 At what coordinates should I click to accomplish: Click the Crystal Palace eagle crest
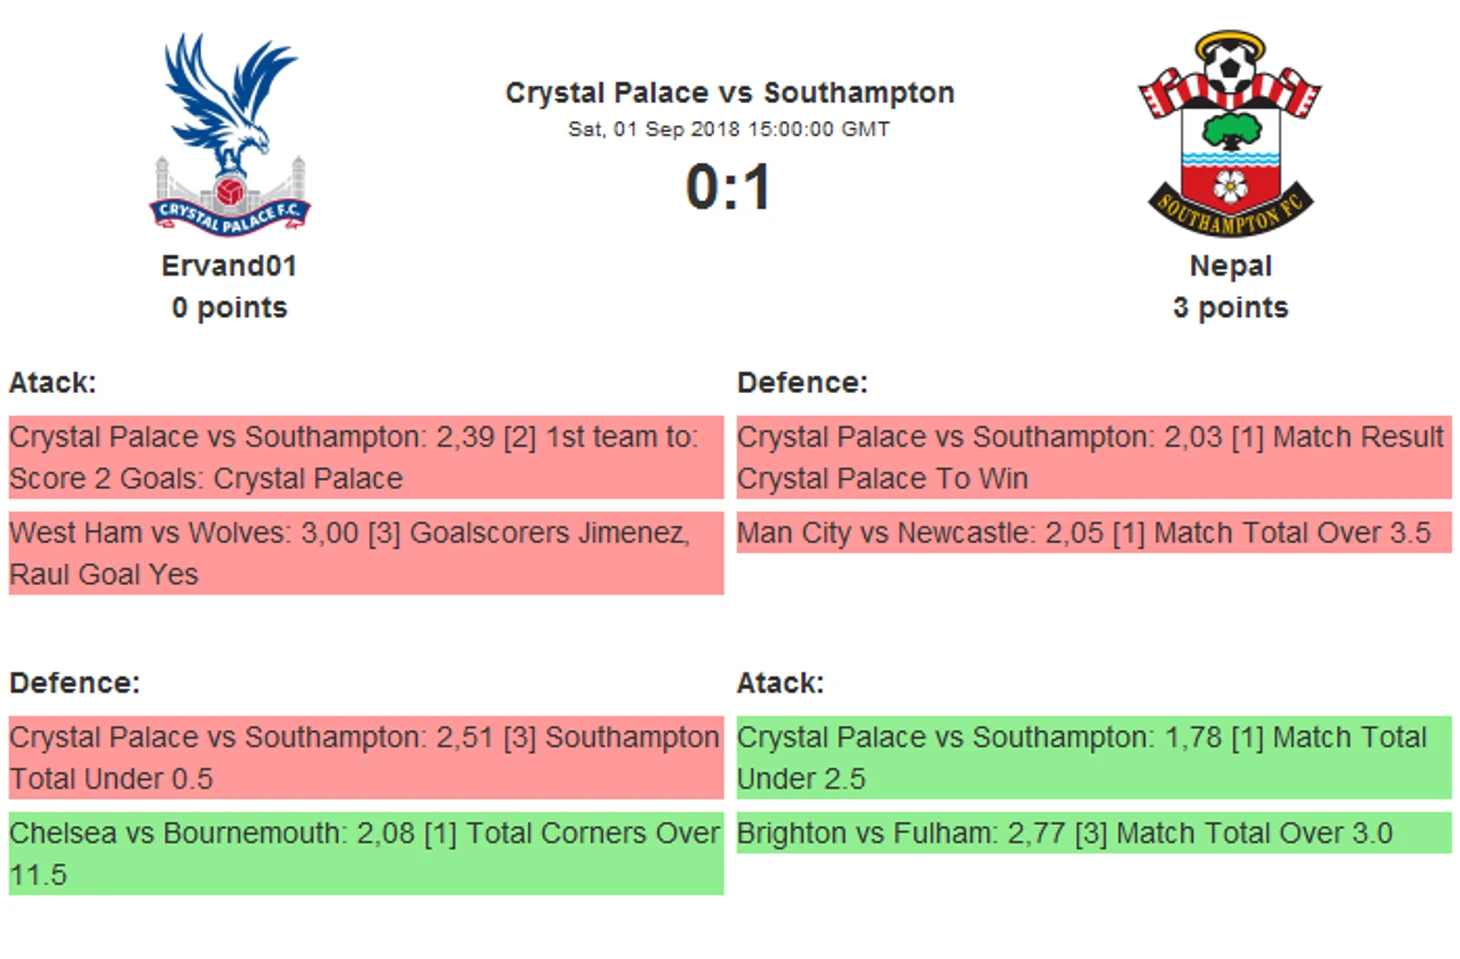(230, 135)
